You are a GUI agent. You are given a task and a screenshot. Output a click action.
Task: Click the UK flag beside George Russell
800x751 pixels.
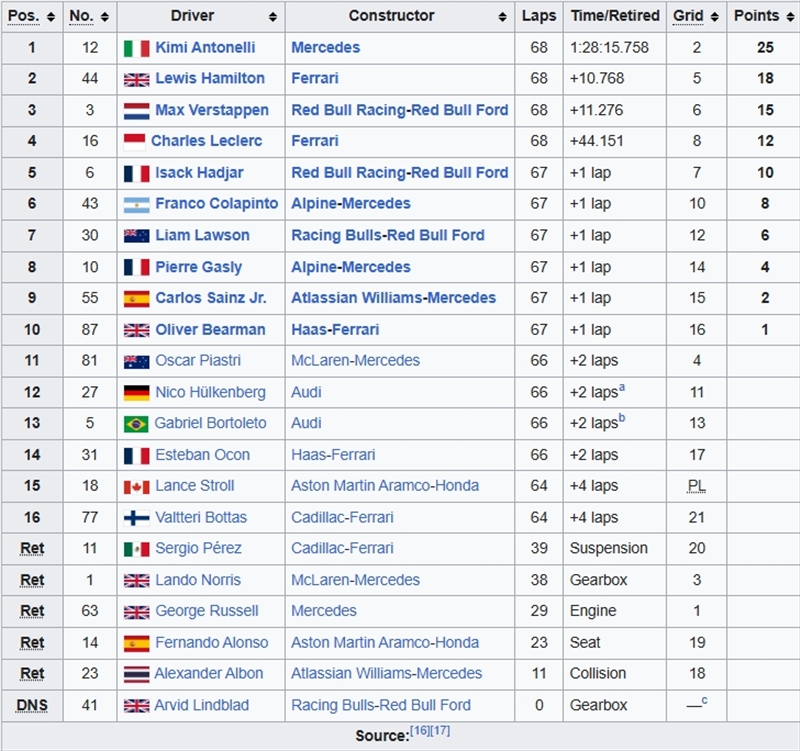137,612
